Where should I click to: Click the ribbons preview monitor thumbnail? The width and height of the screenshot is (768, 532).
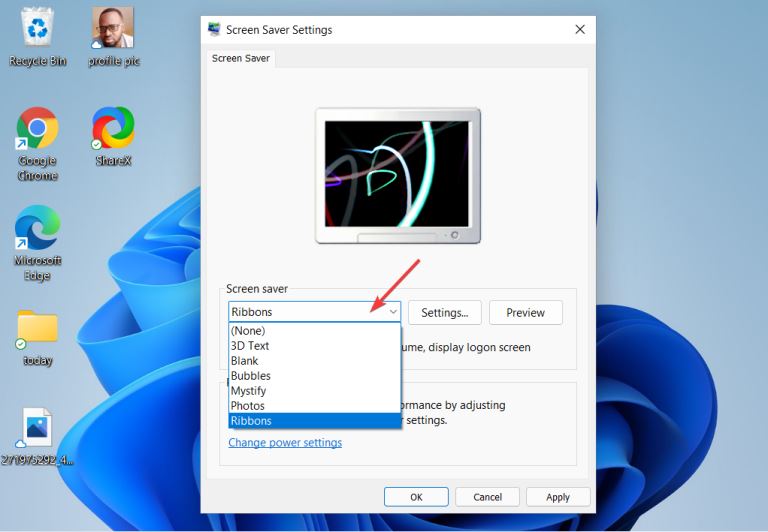398,175
